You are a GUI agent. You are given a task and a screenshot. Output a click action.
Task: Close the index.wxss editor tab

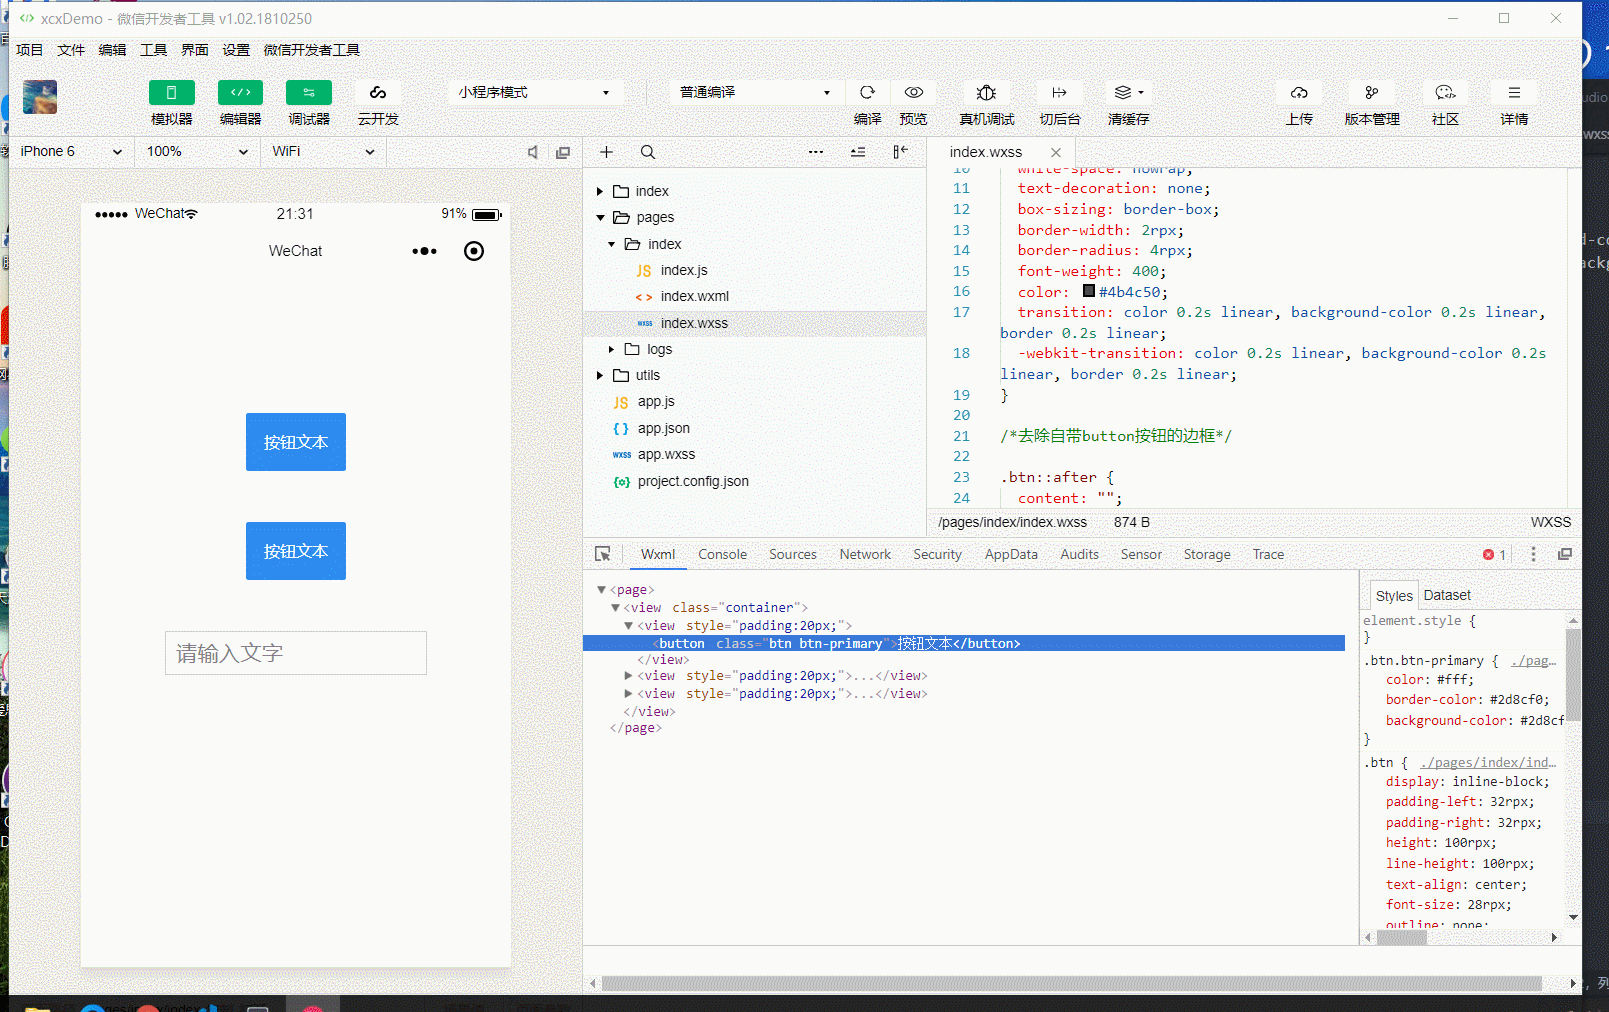(1056, 152)
